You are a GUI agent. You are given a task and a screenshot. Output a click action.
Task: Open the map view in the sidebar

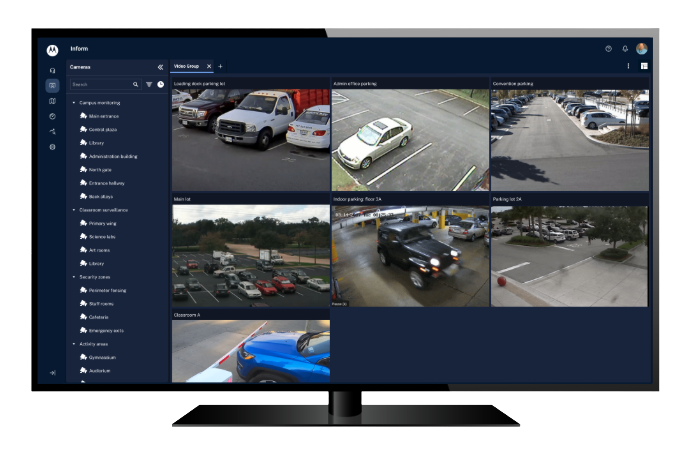[52, 101]
